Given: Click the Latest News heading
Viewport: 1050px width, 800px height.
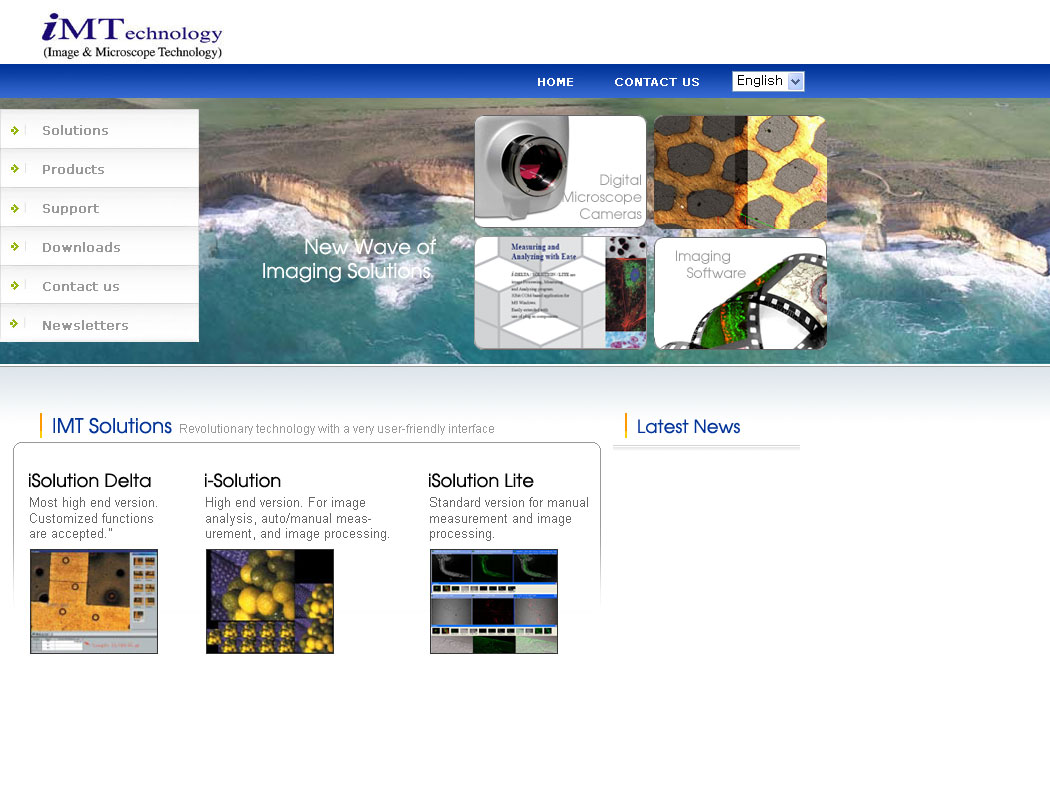Looking at the screenshot, I should (688, 426).
